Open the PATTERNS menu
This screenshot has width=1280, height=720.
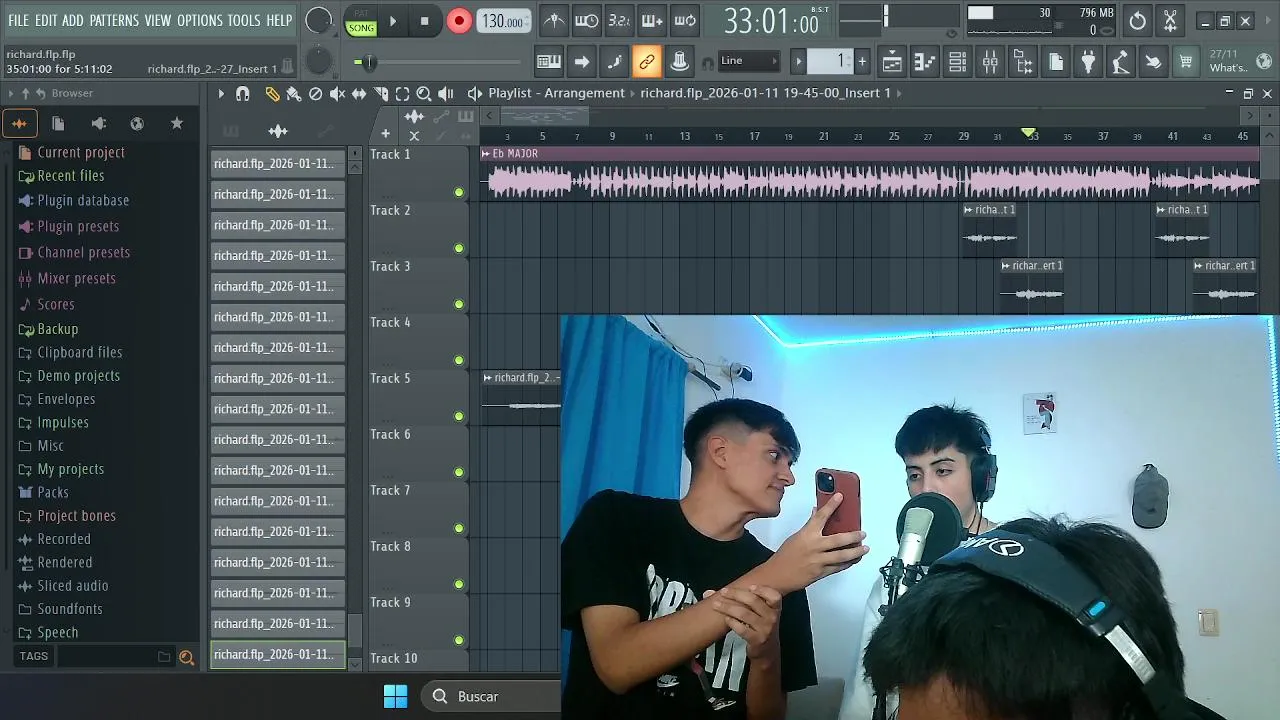click(x=114, y=20)
